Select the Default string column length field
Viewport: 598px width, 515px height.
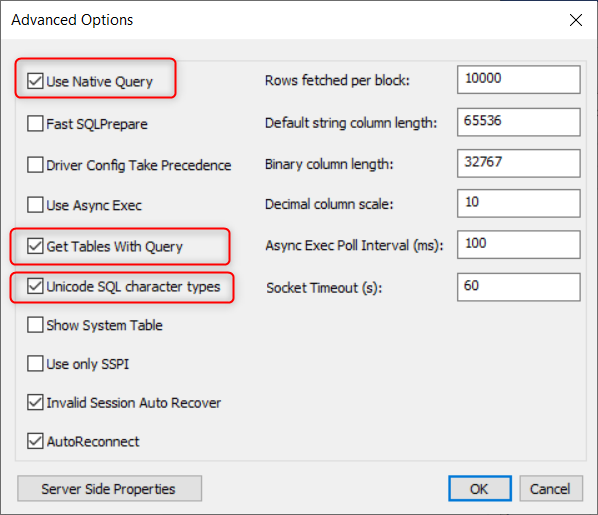coord(519,122)
